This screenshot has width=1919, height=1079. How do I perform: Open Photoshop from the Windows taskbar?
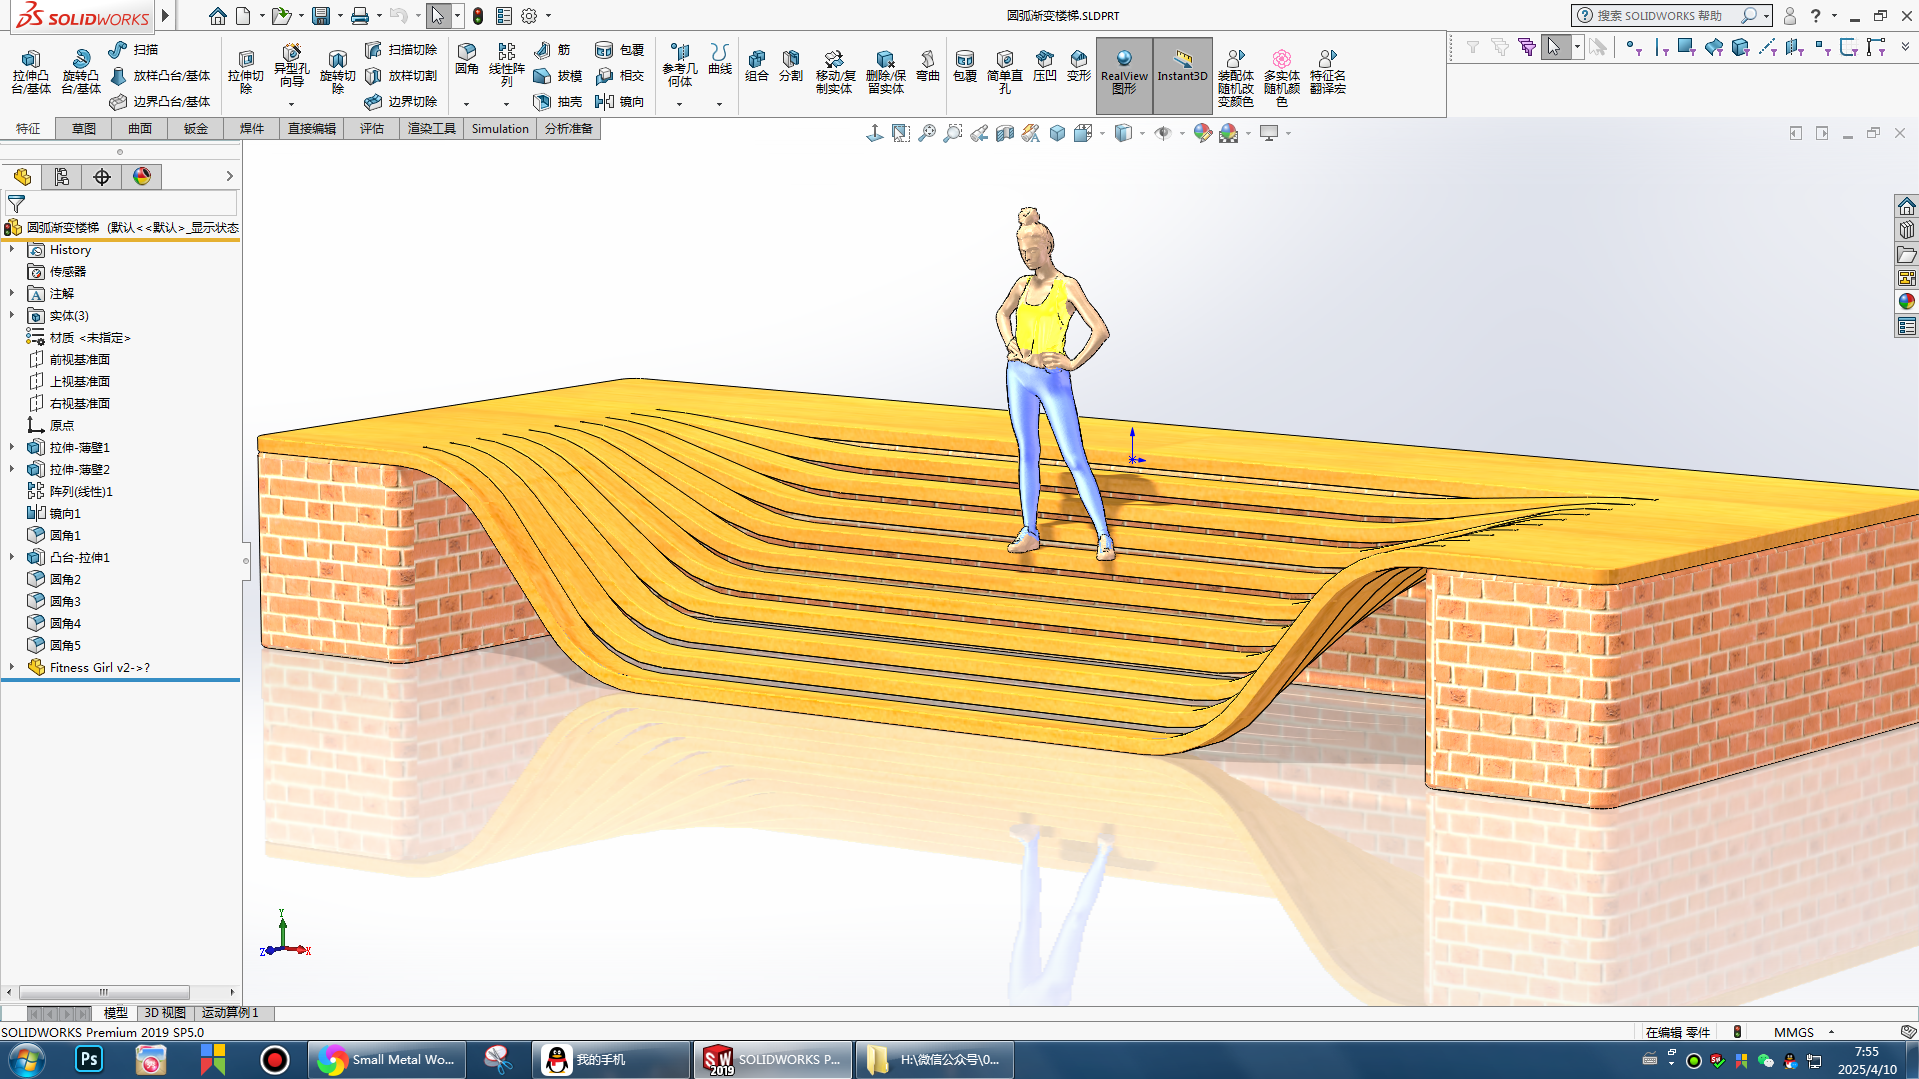click(89, 1059)
